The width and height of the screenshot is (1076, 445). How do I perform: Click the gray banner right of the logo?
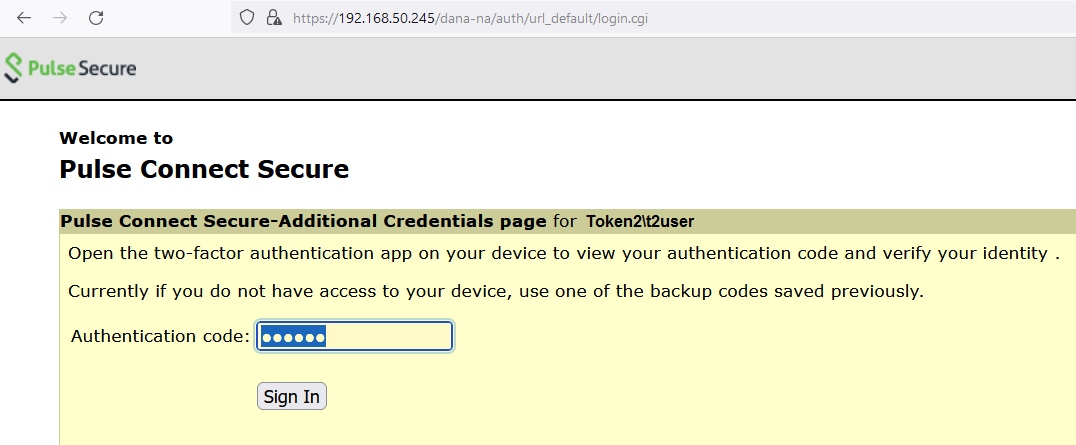604,68
